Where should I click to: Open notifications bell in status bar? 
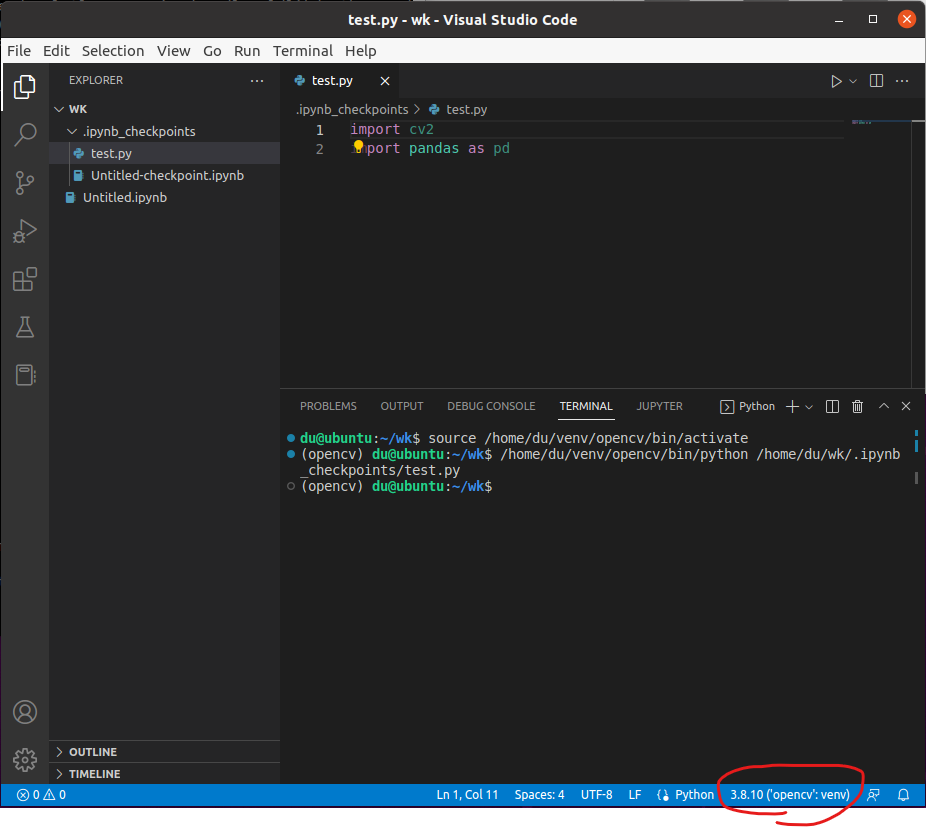(903, 795)
